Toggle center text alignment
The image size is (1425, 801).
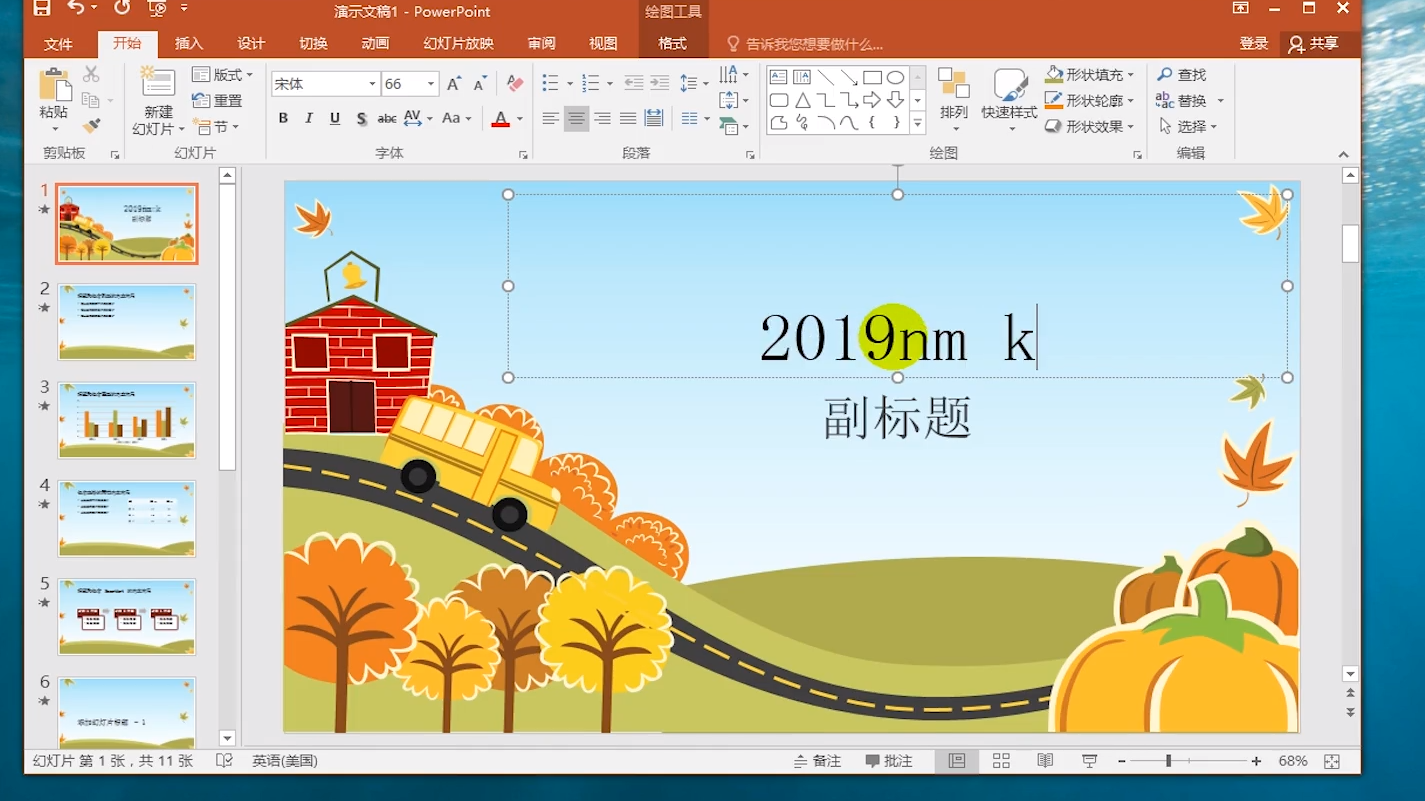pos(577,118)
